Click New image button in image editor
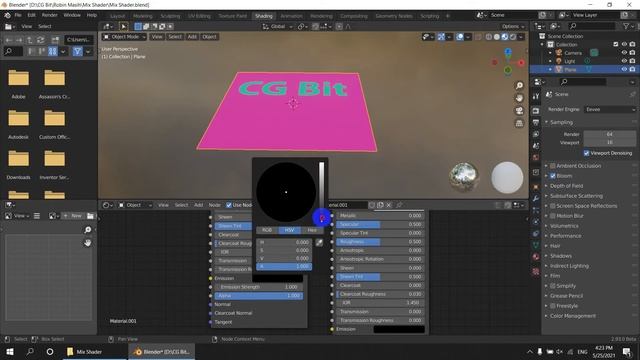640x360 pixels. tap(73, 216)
